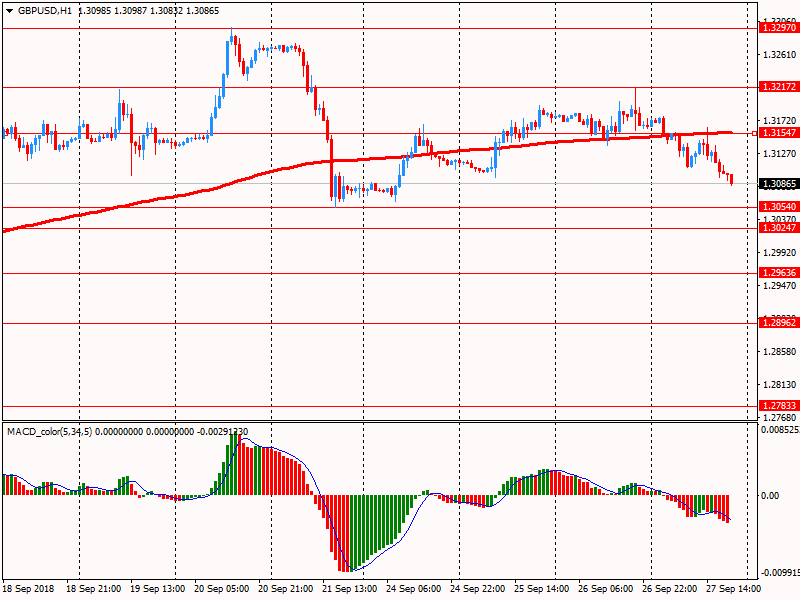Image resolution: width=800 pixels, height=600 pixels.
Task: Click the 1.32172 red price level label
Action: [x=778, y=88]
